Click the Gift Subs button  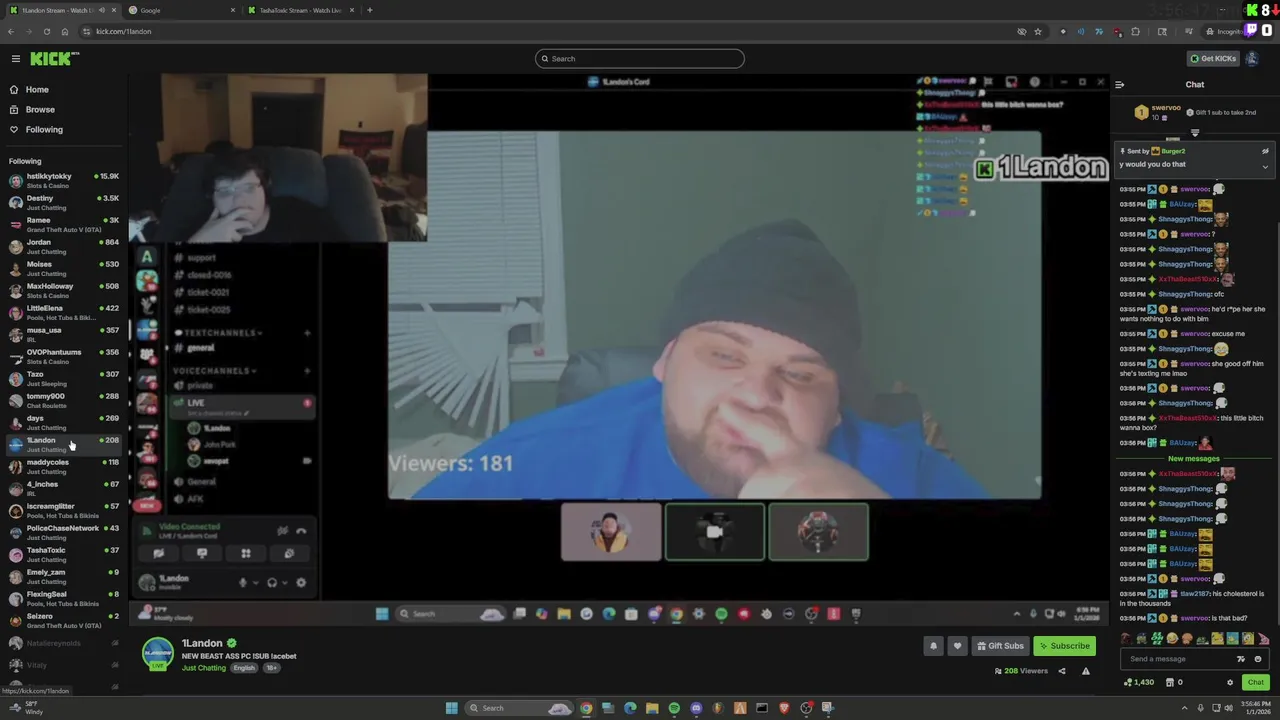(x=1000, y=646)
